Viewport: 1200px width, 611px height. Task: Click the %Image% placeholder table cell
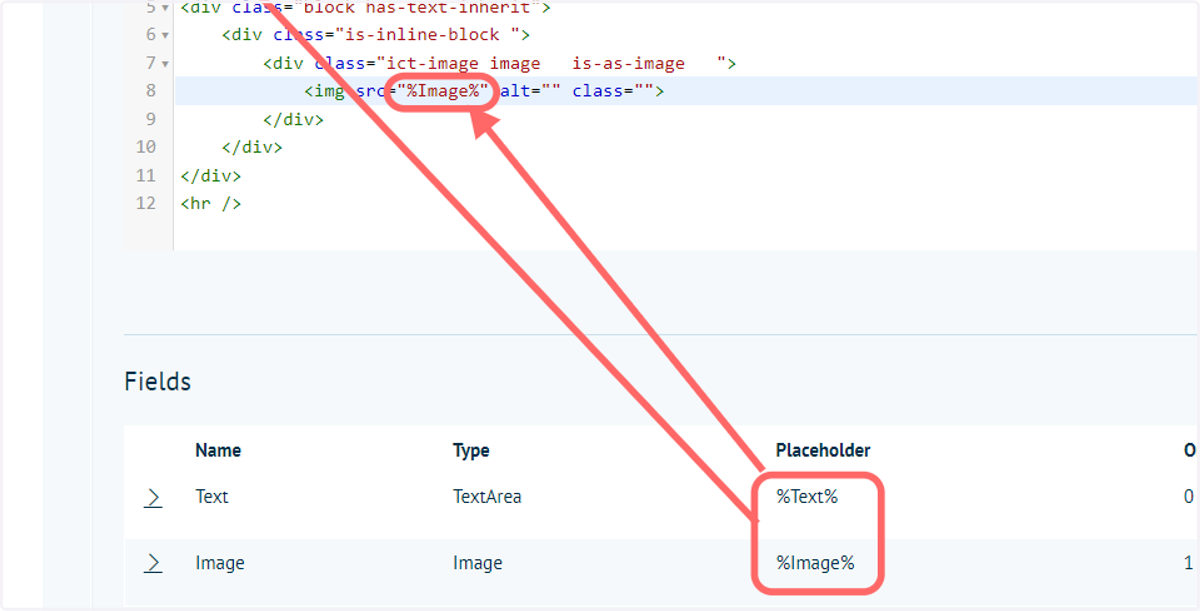point(815,563)
